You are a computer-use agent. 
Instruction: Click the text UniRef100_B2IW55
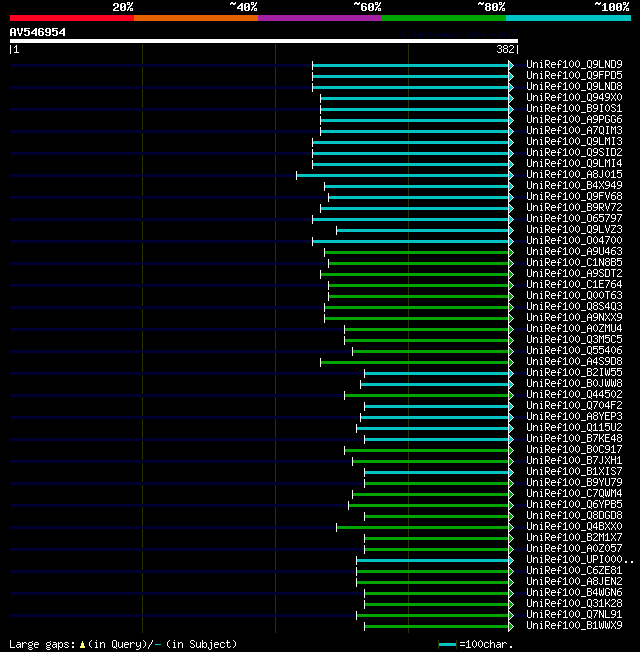pos(574,373)
